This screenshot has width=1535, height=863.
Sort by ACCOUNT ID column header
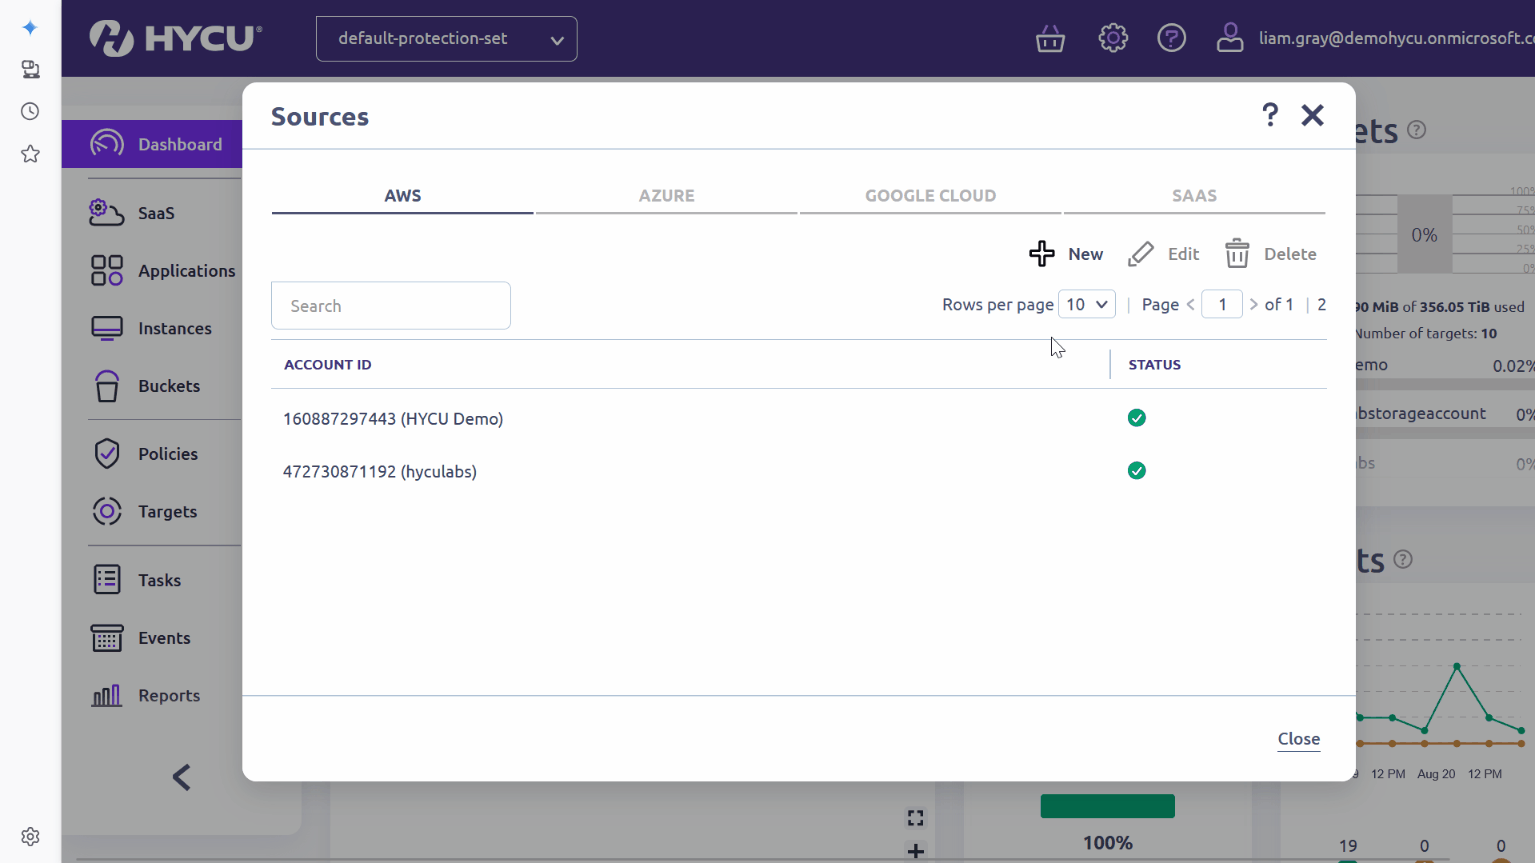point(328,365)
